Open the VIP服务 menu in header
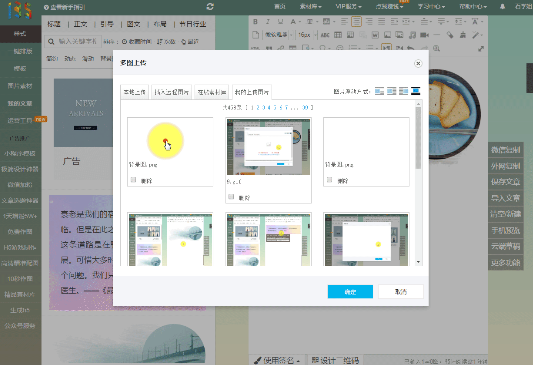The height and width of the screenshot is (365, 533). (348, 6)
